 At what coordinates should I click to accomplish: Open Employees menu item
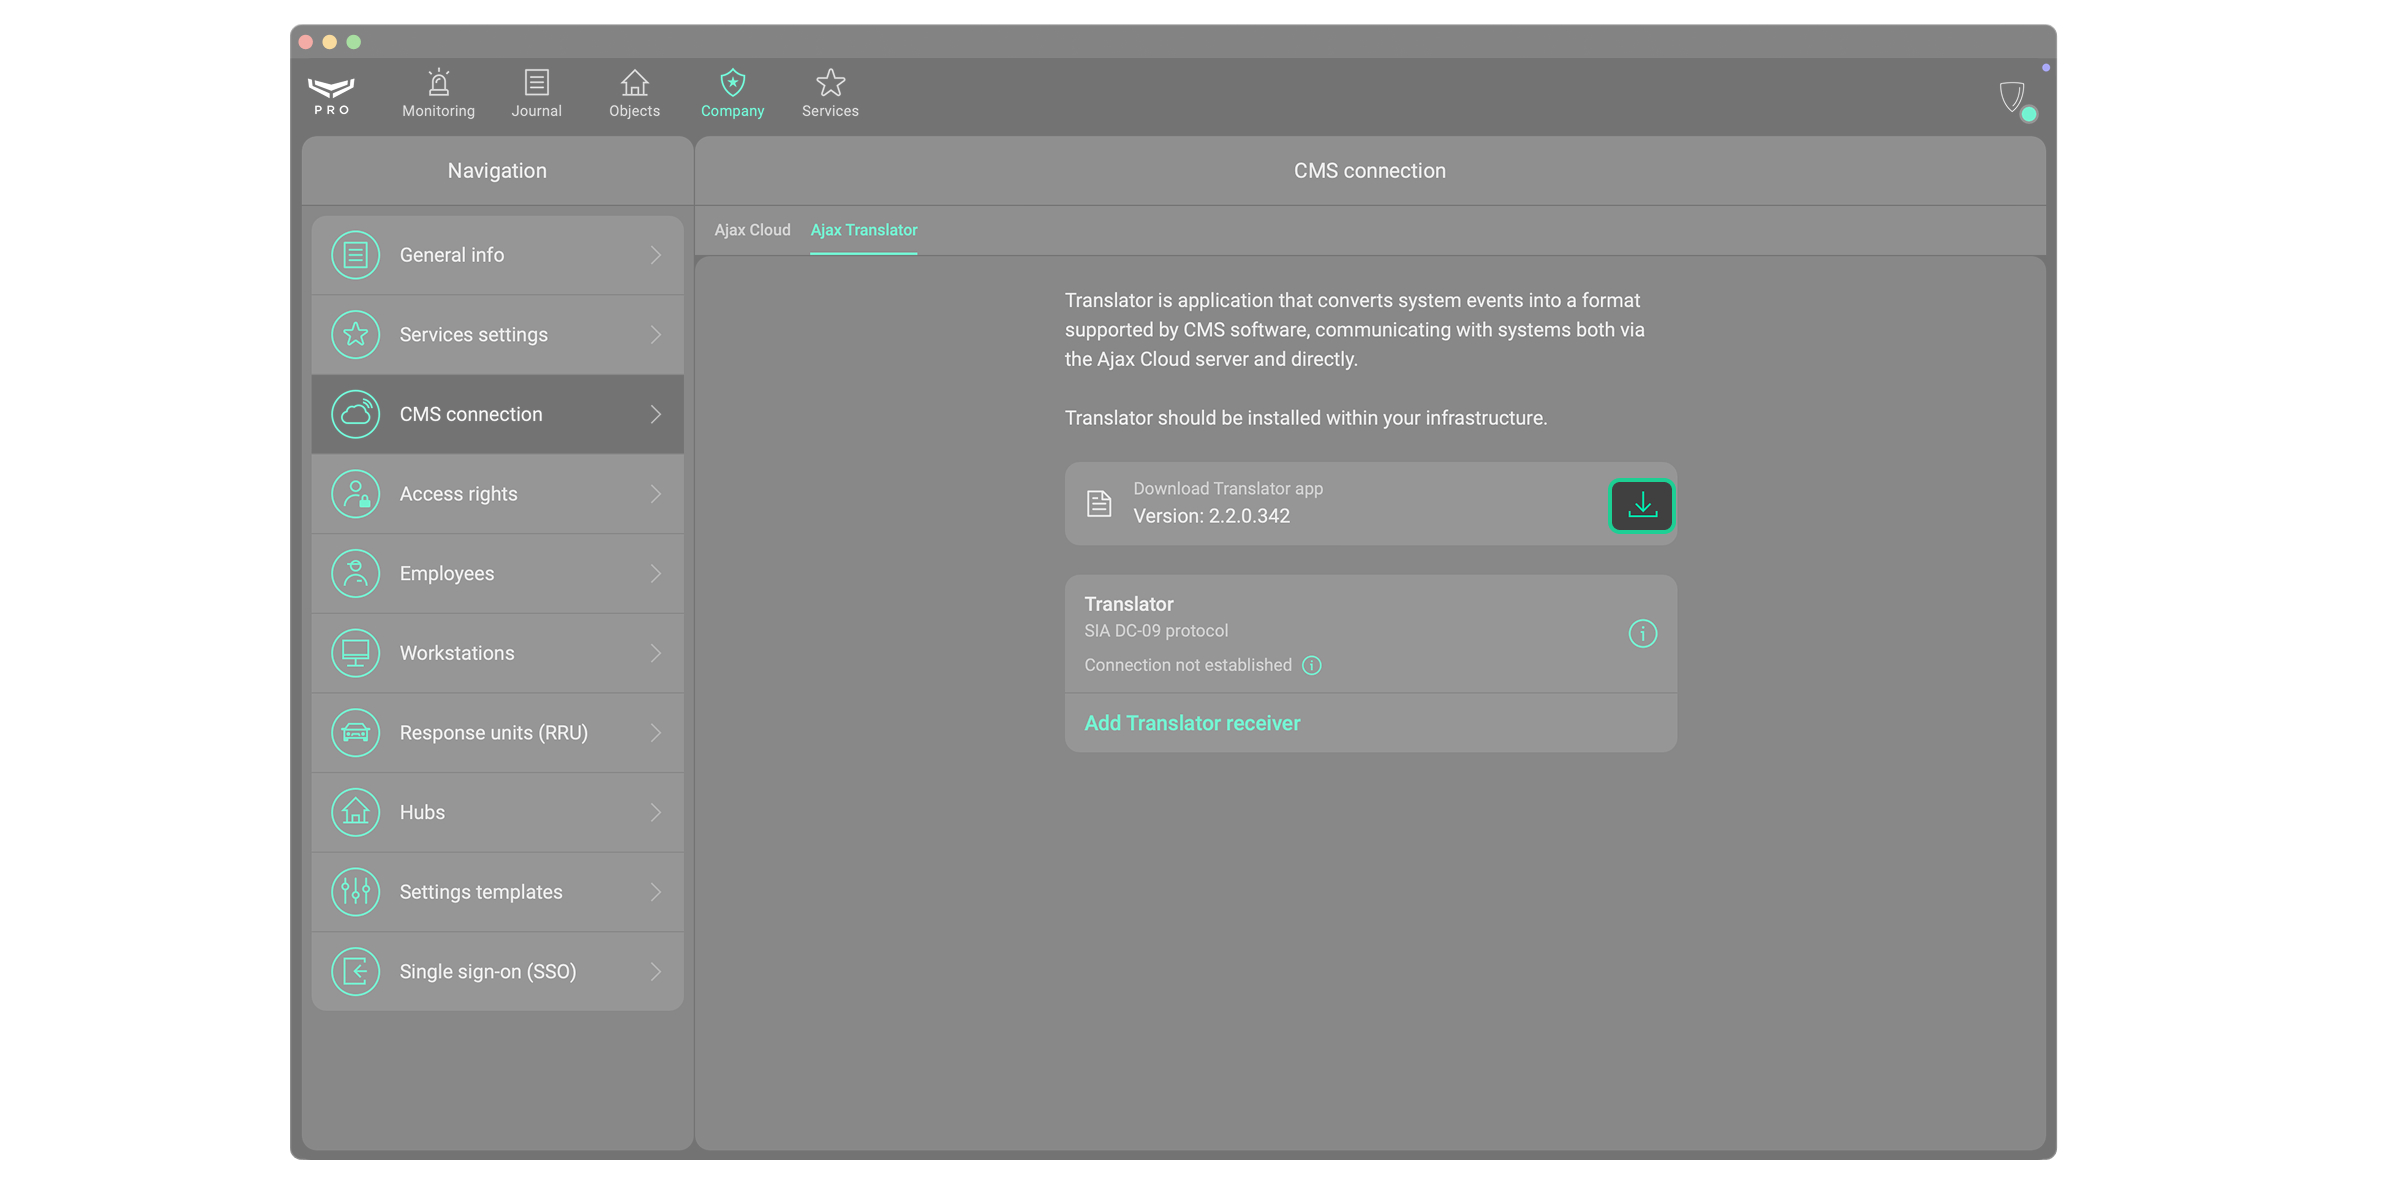click(498, 574)
